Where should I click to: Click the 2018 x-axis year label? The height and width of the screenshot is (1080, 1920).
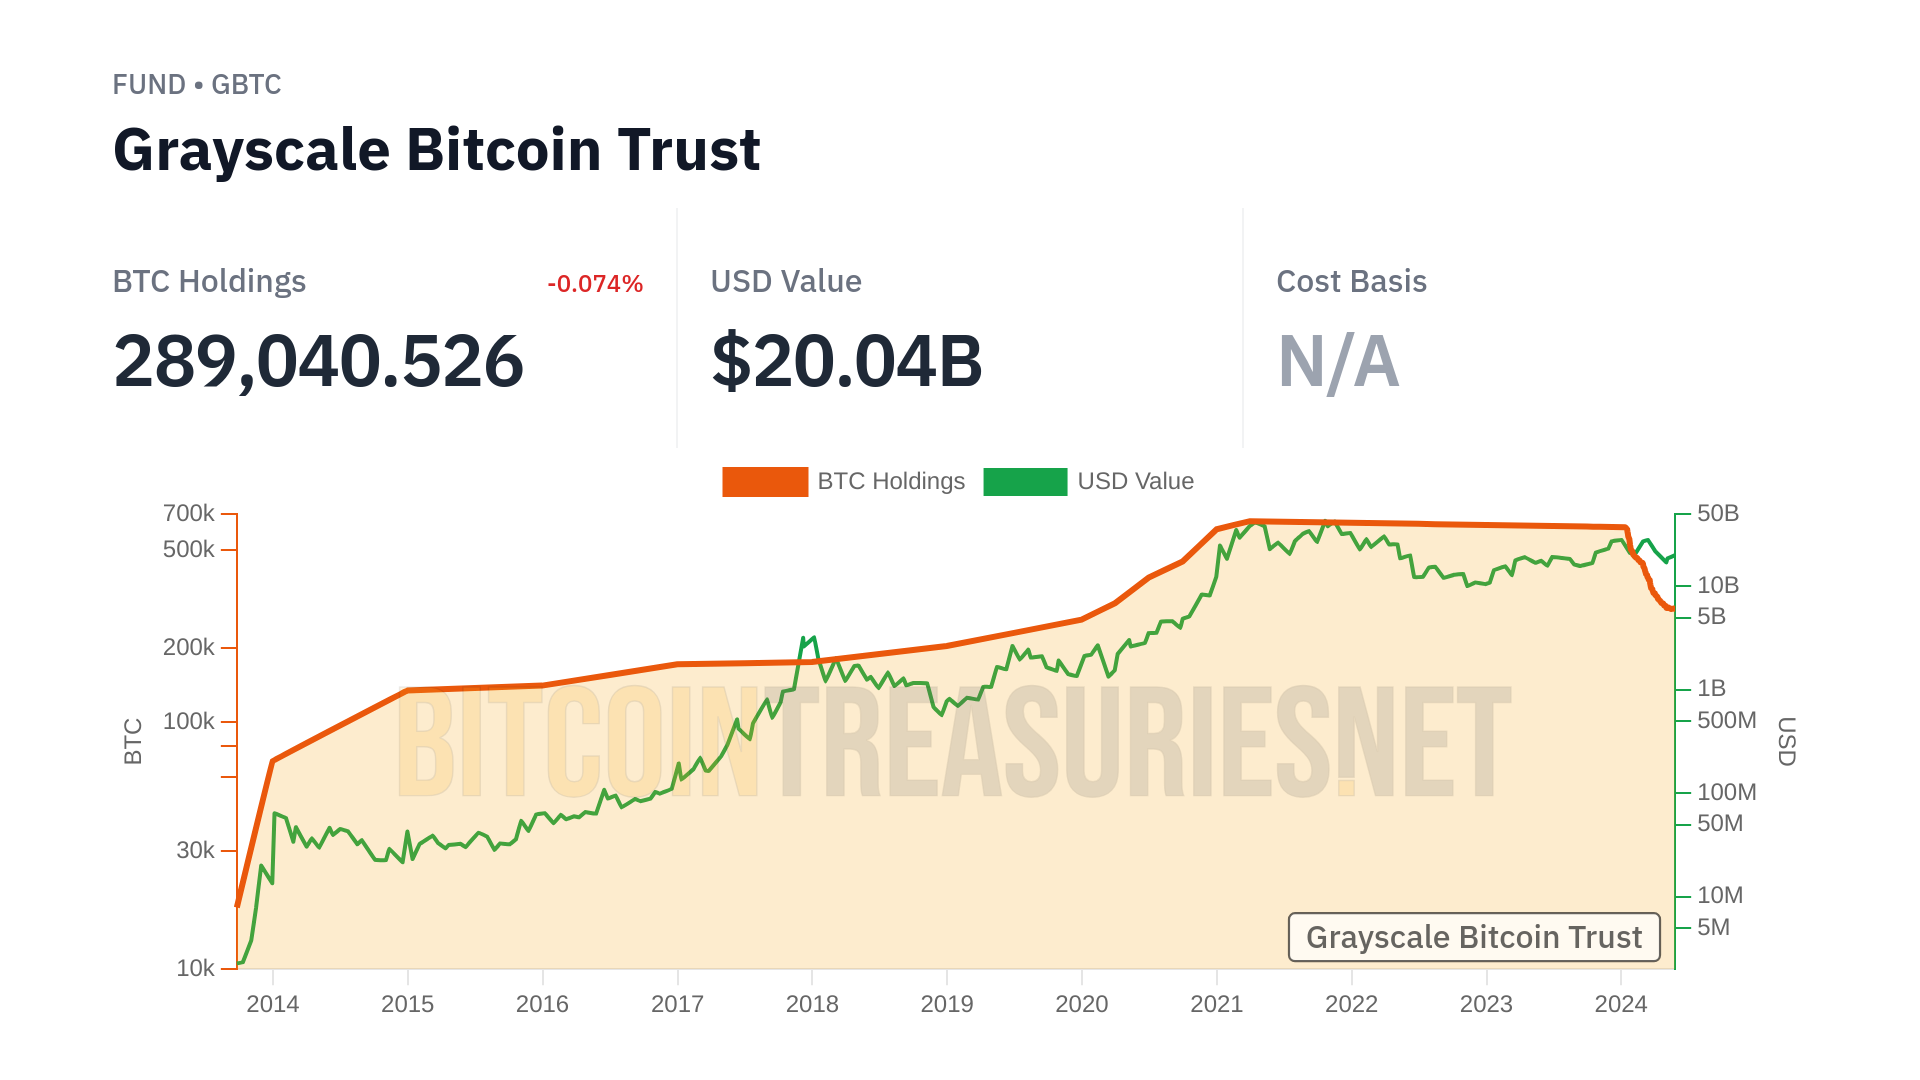coord(812,1004)
